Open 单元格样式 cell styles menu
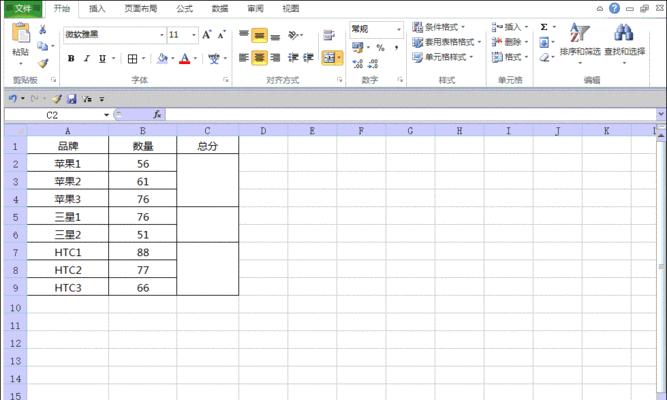 [x=443, y=57]
